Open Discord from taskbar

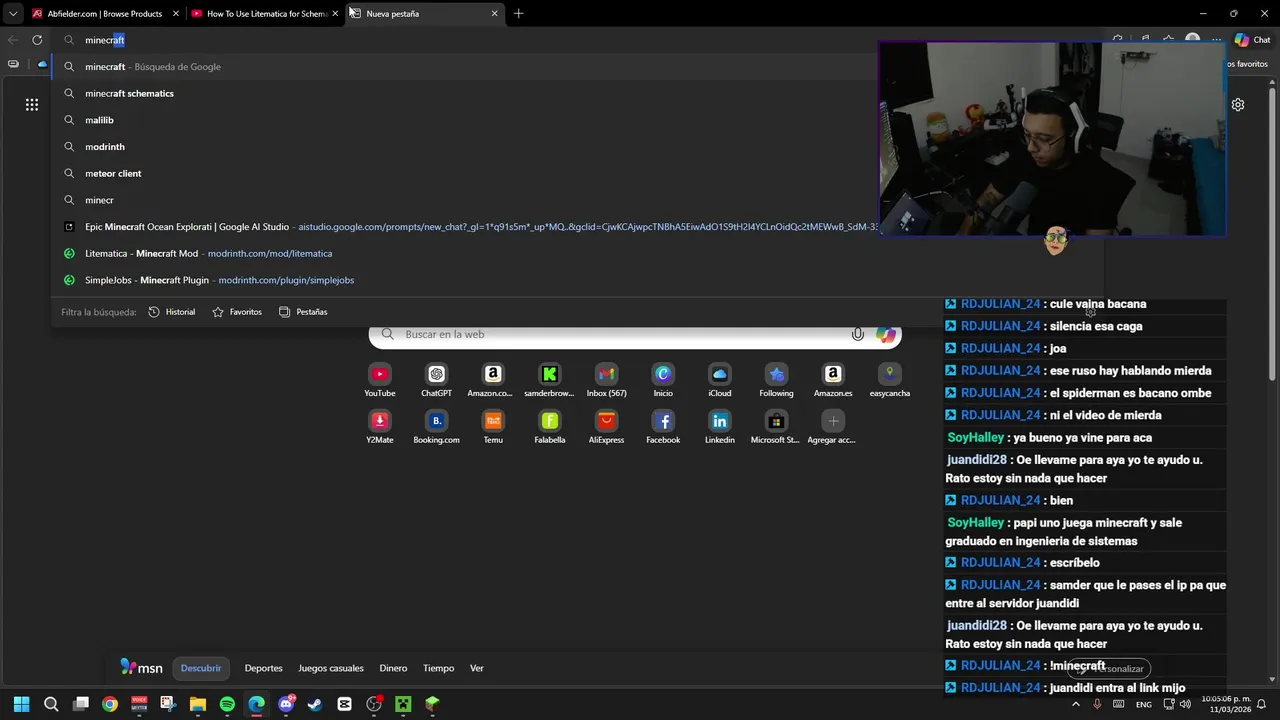tap(286, 704)
